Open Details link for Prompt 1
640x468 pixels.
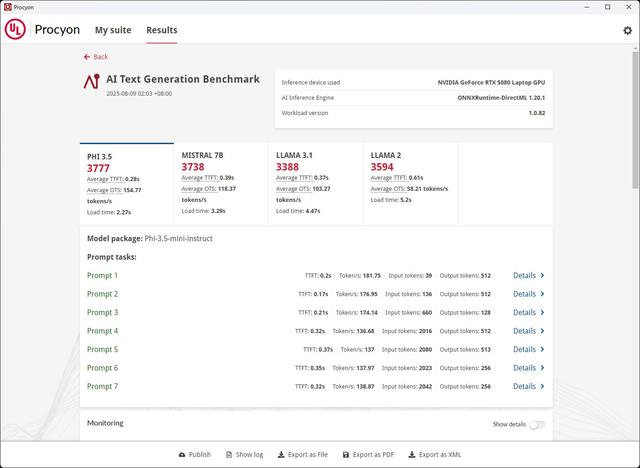tap(524, 275)
